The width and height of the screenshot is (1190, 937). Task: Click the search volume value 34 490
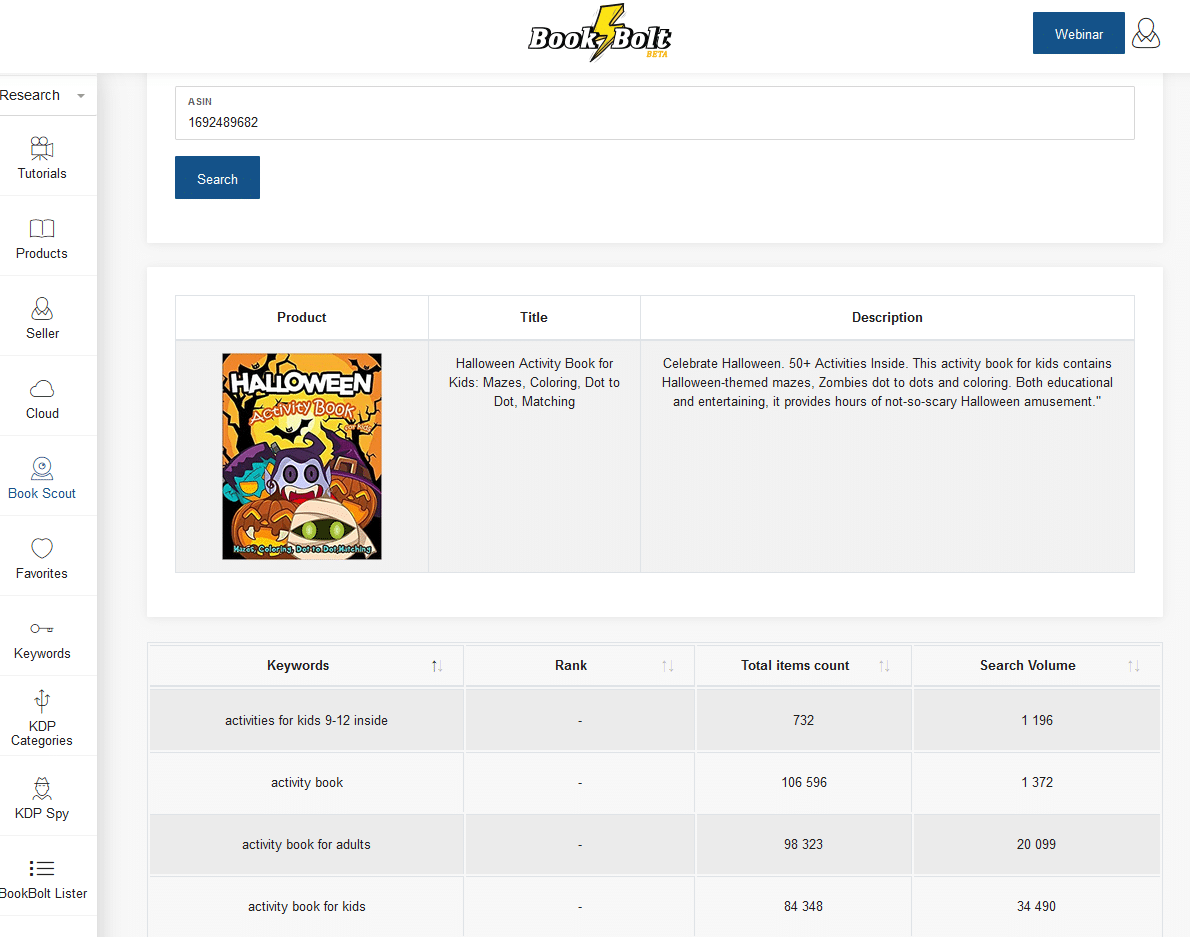(1036, 907)
